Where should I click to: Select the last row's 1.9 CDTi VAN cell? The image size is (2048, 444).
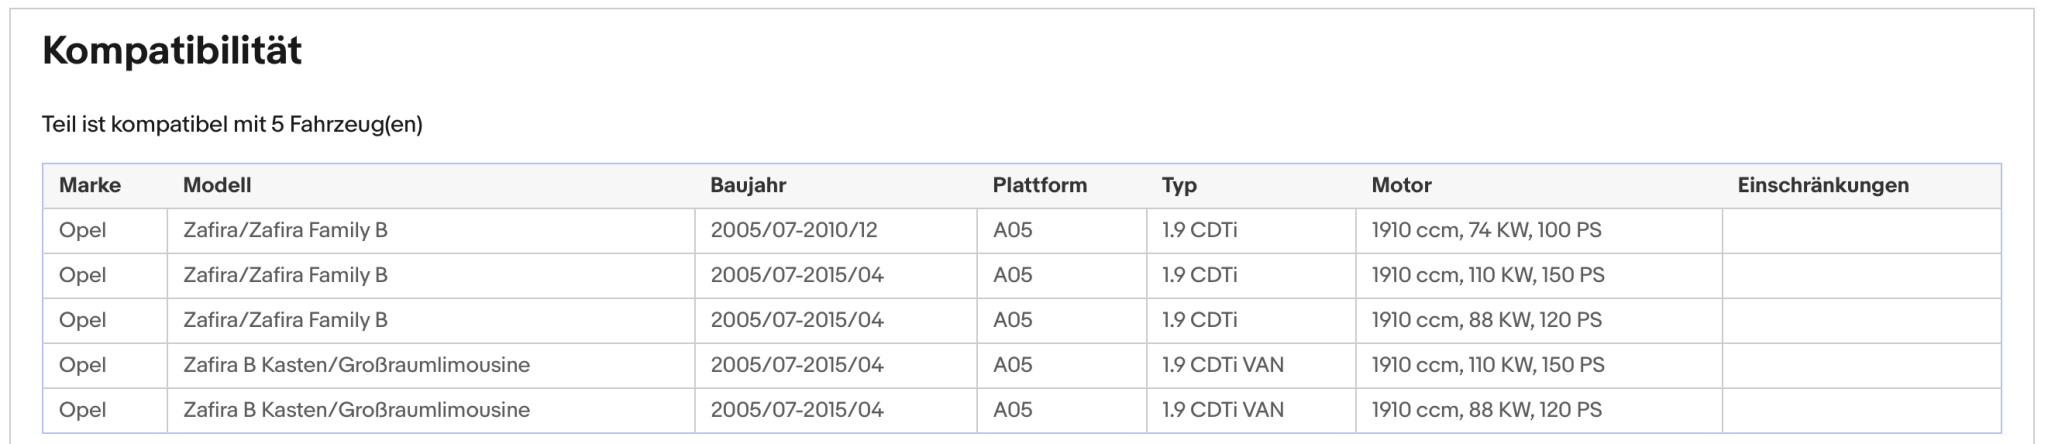pyautogui.click(x=1251, y=410)
